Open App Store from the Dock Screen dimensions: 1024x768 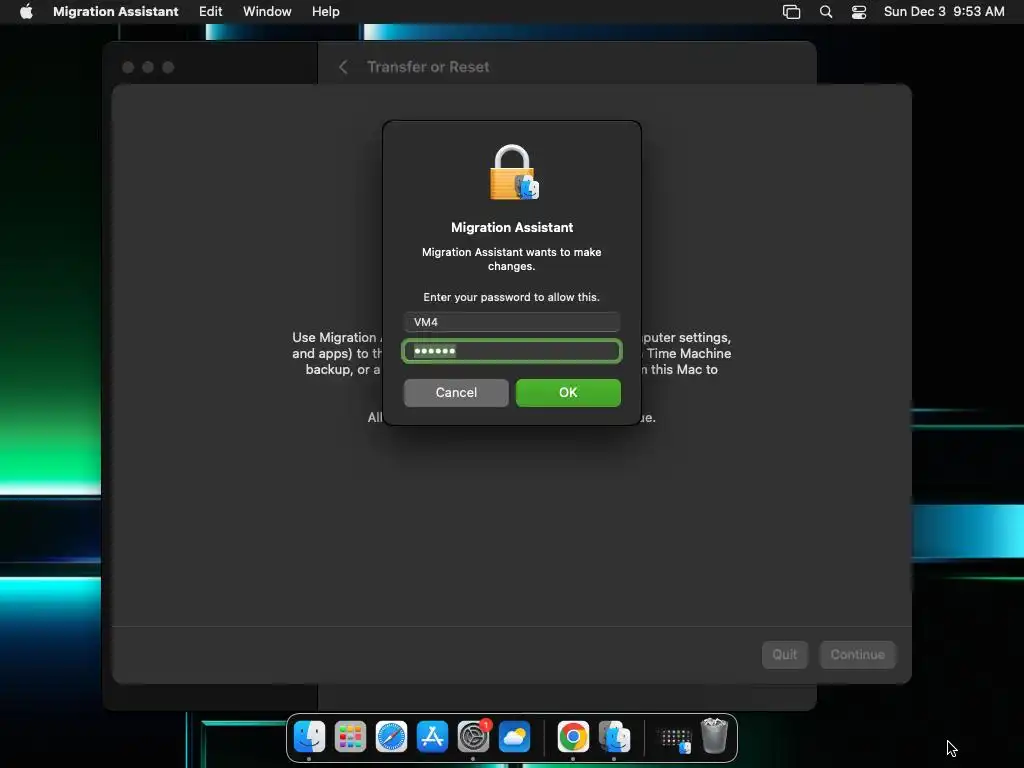(x=432, y=737)
